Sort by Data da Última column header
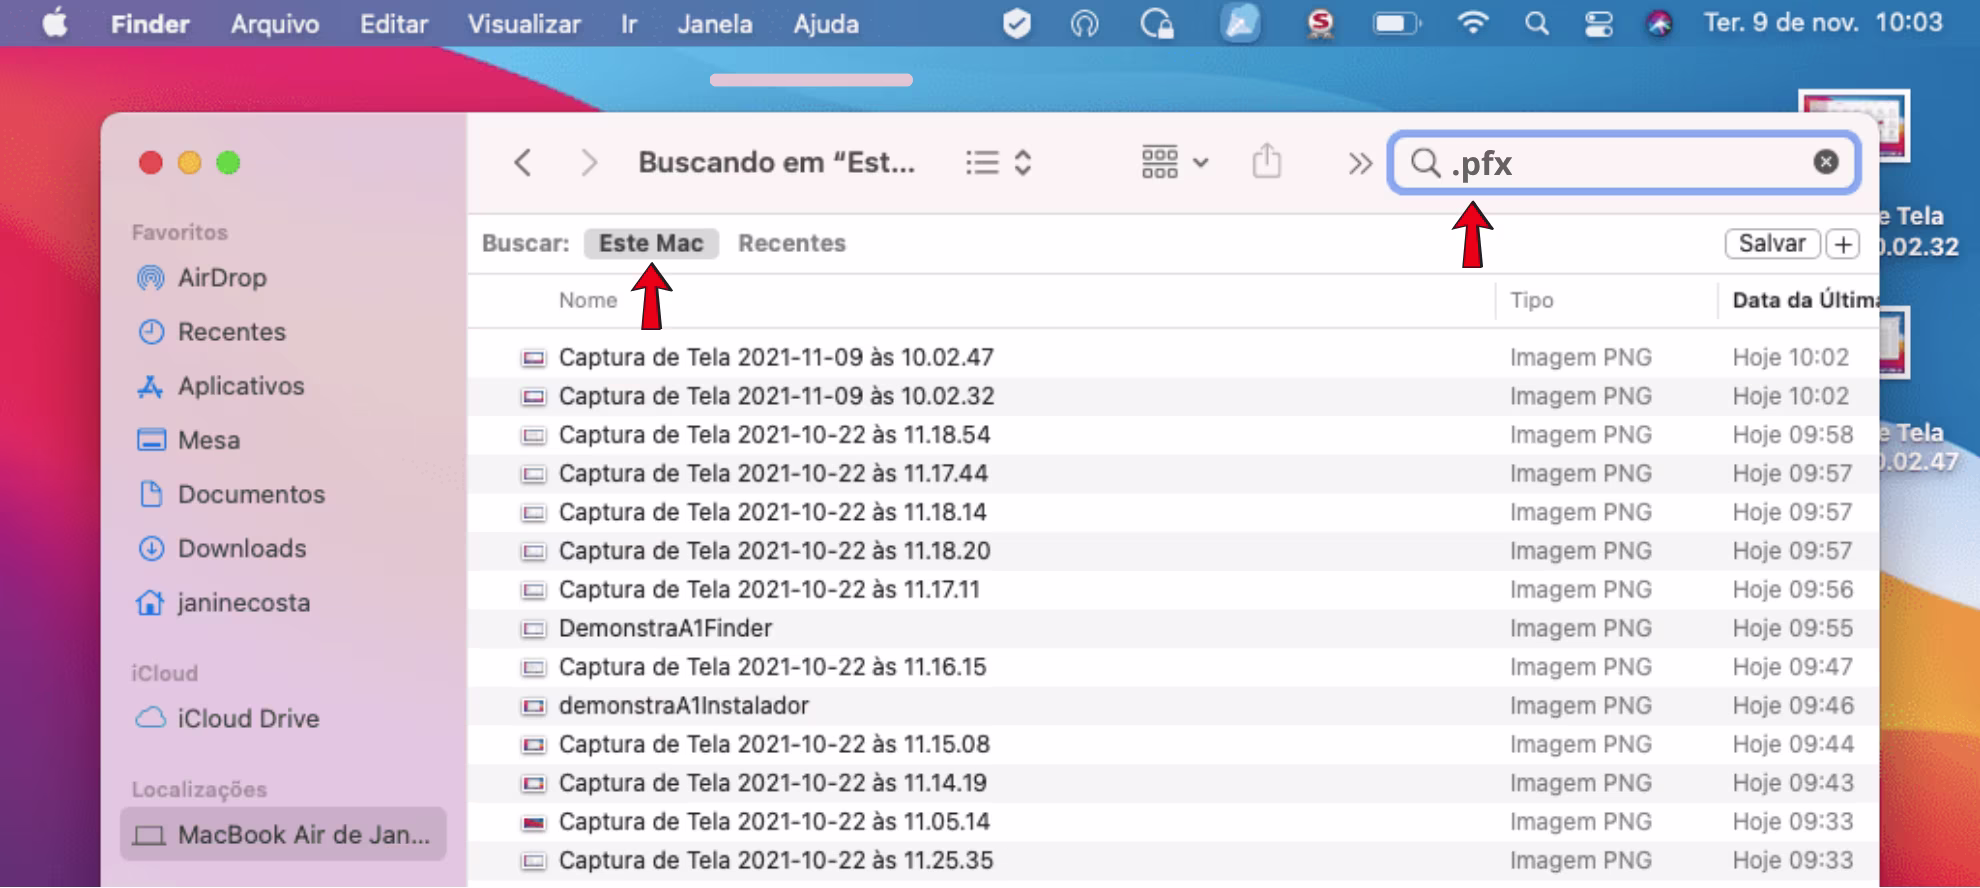The image size is (1980, 888). tap(1805, 300)
